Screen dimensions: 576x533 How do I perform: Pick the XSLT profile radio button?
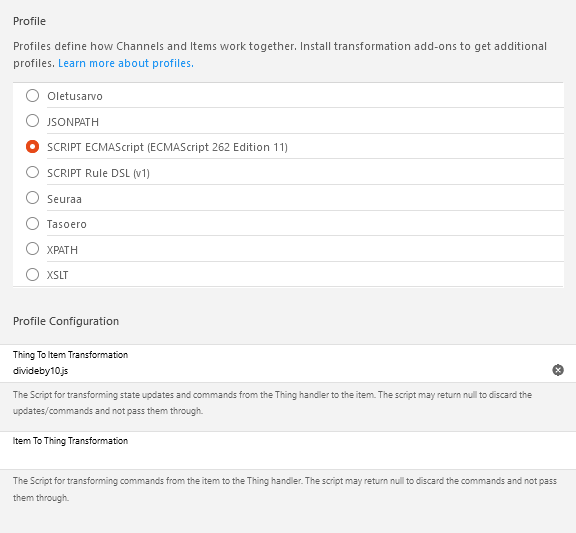(32, 275)
